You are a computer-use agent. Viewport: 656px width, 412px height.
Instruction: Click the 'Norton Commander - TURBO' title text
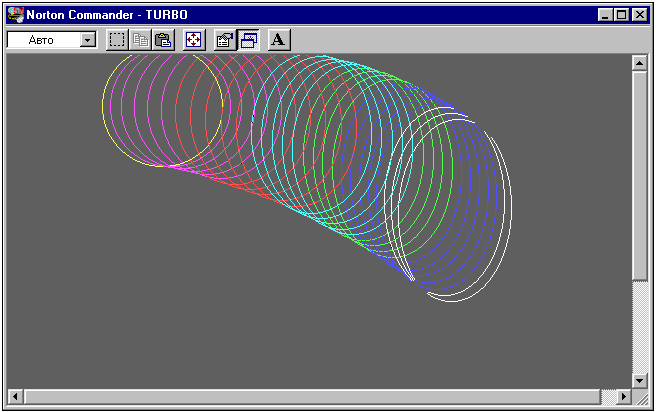(x=107, y=15)
